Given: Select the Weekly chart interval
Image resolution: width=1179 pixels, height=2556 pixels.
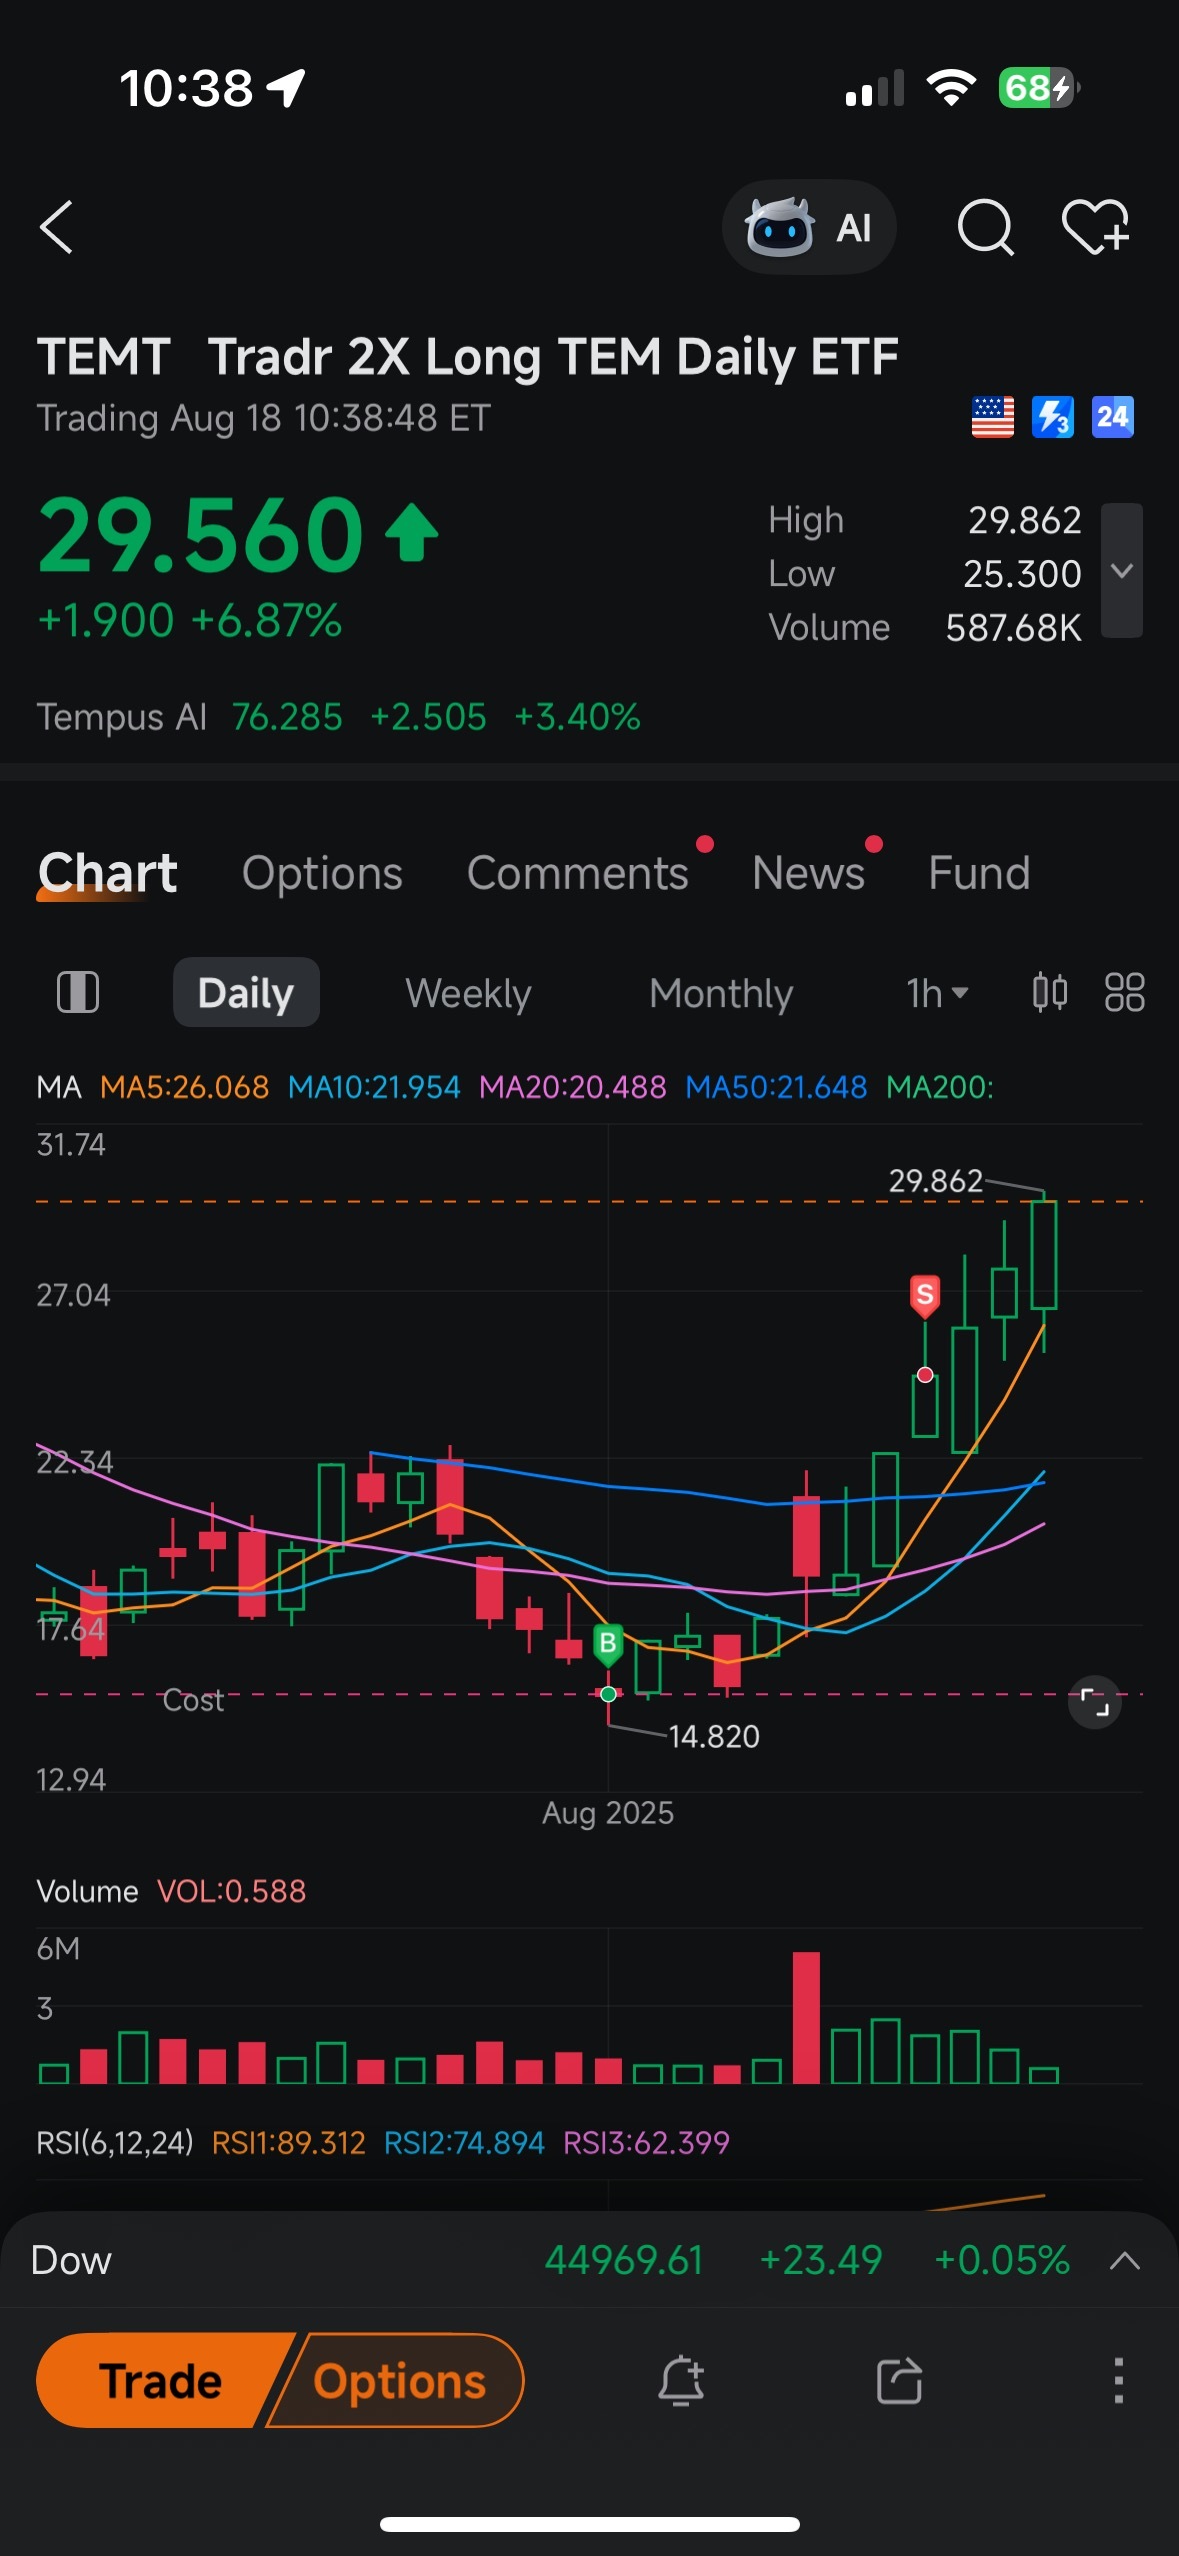Looking at the screenshot, I should pyautogui.click(x=468, y=993).
